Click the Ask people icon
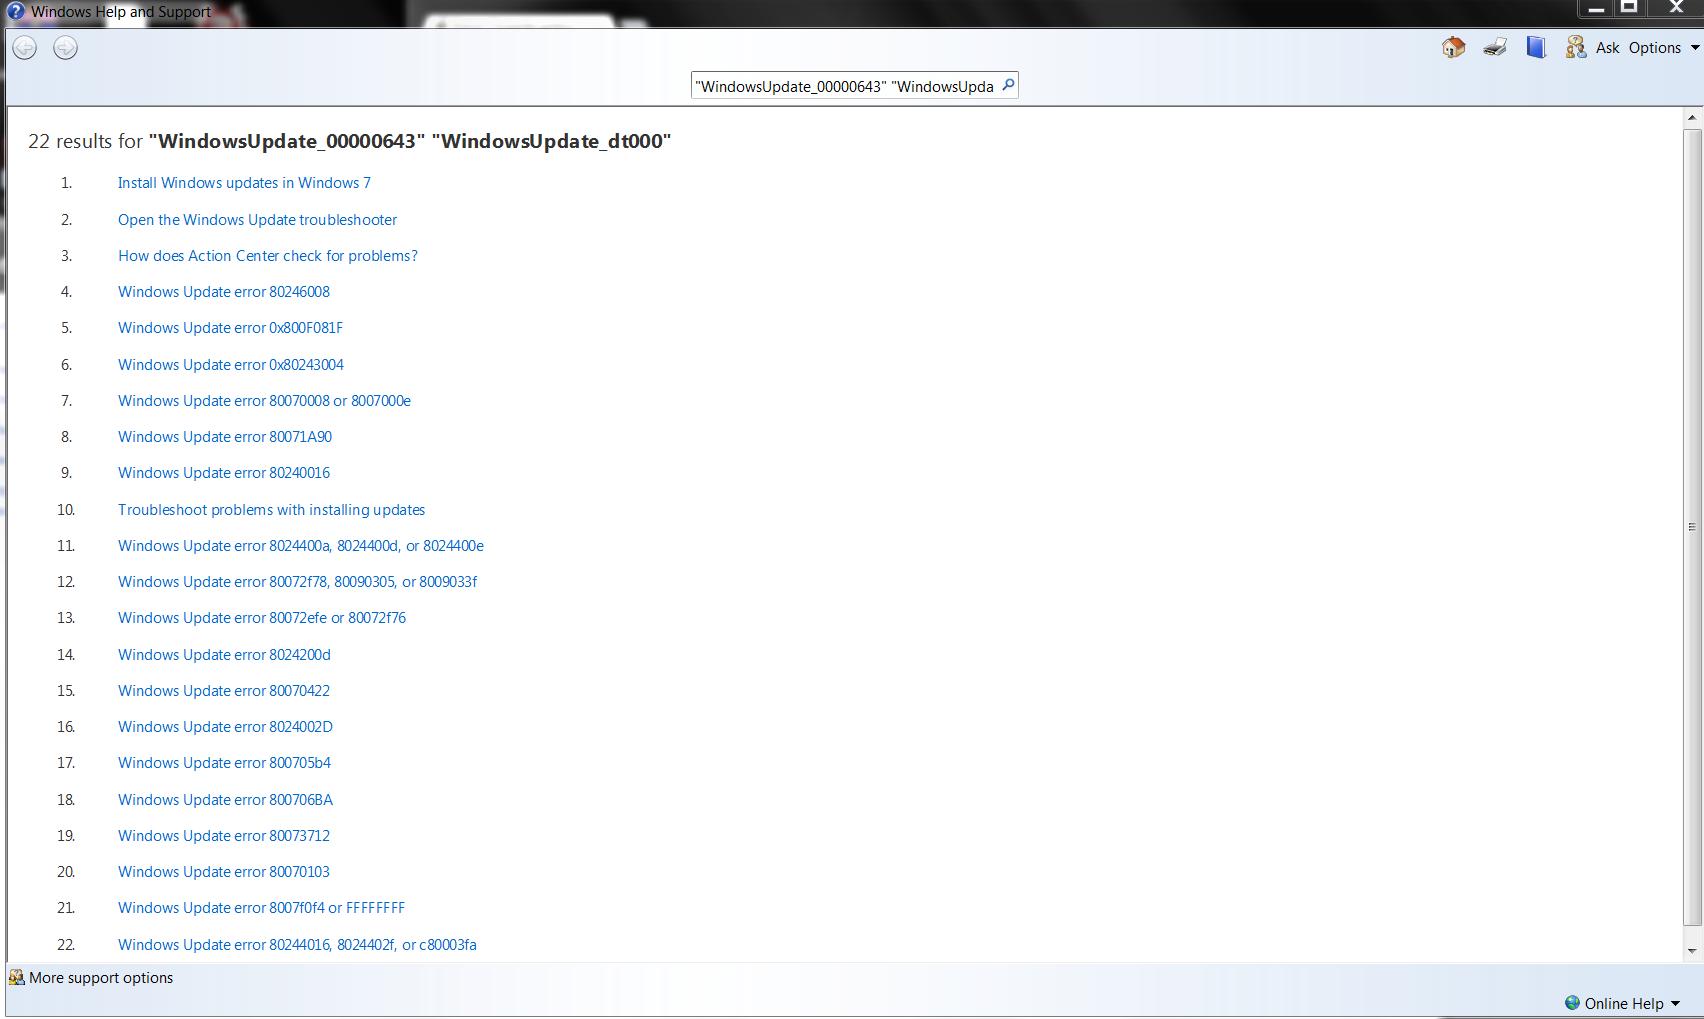Screen dimensions: 1704x1019 [x=1576, y=47]
